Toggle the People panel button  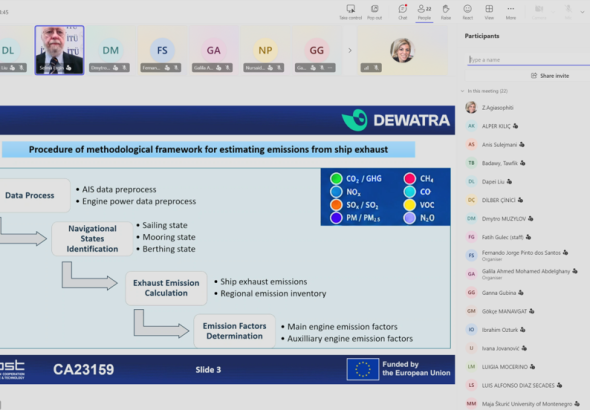424,12
